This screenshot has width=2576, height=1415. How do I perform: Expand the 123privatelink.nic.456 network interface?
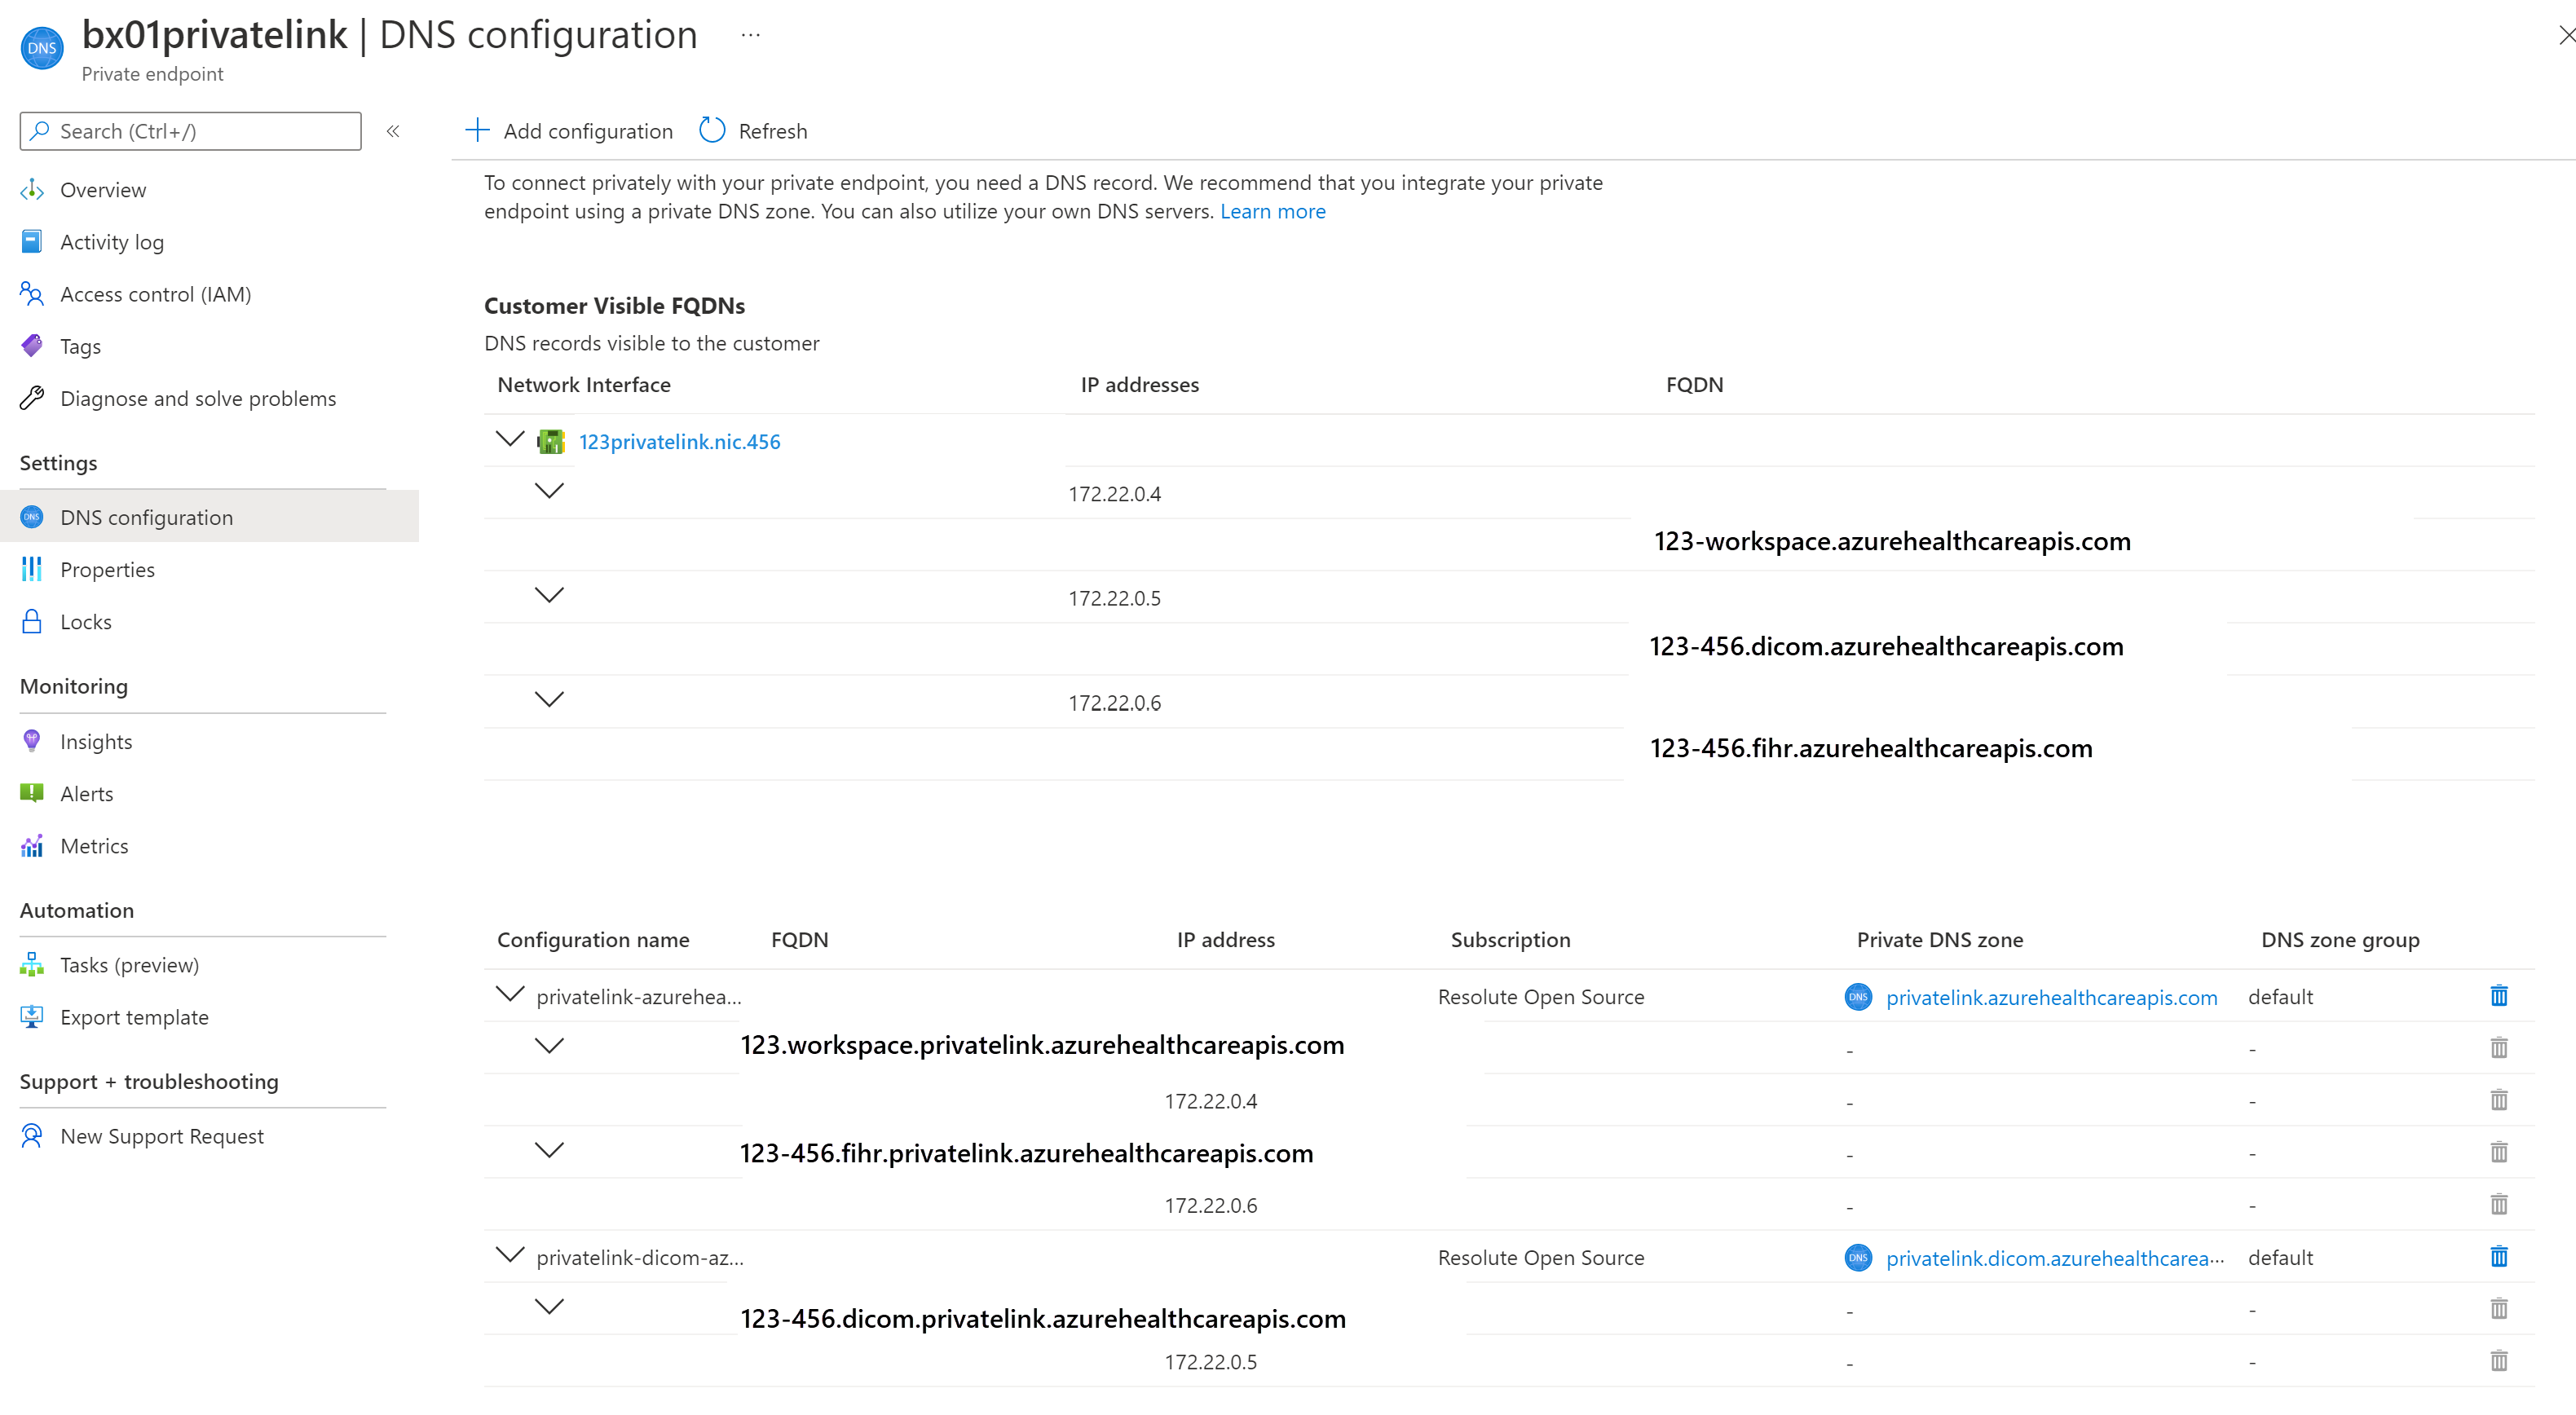pyautogui.click(x=510, y=441)
